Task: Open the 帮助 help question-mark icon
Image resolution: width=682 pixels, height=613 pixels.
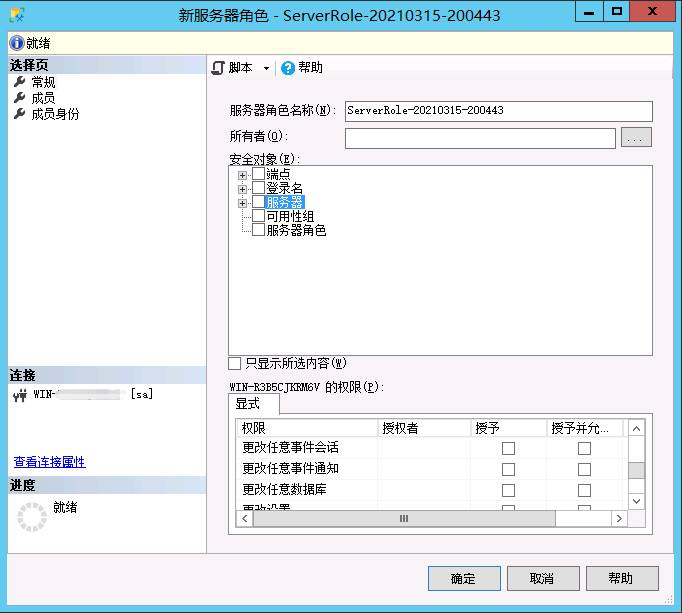Action: pos(288,68)
